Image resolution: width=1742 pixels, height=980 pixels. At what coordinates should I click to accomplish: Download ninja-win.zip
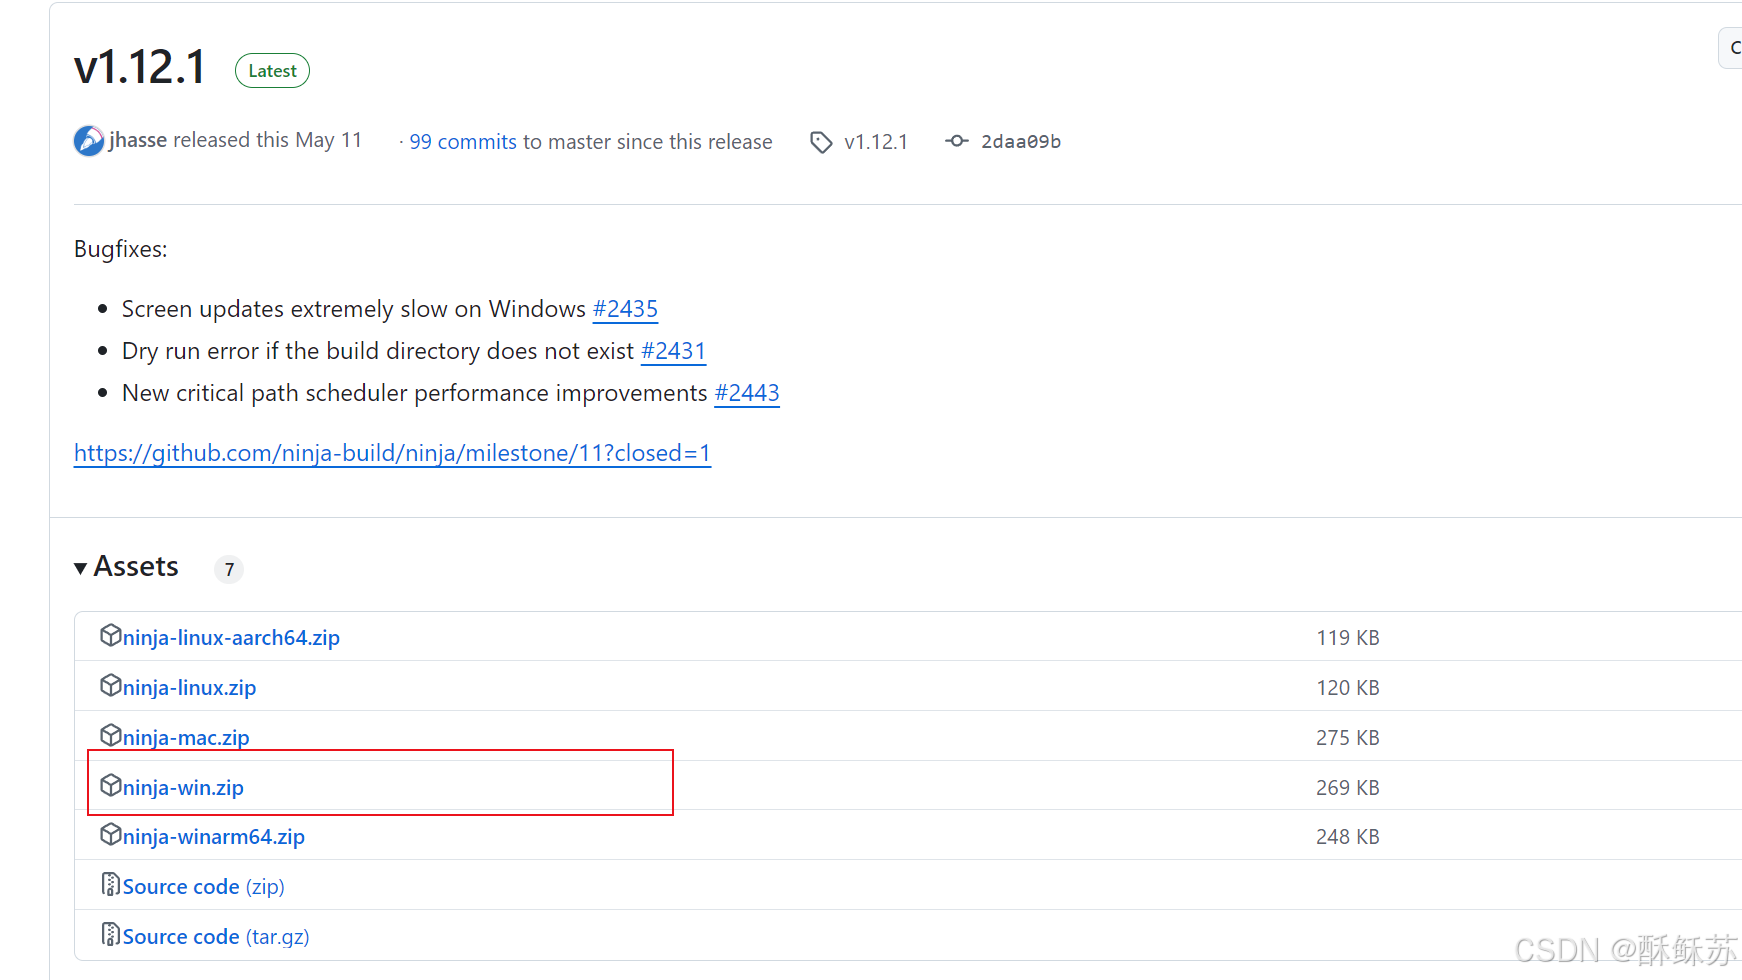coord(183,788)
